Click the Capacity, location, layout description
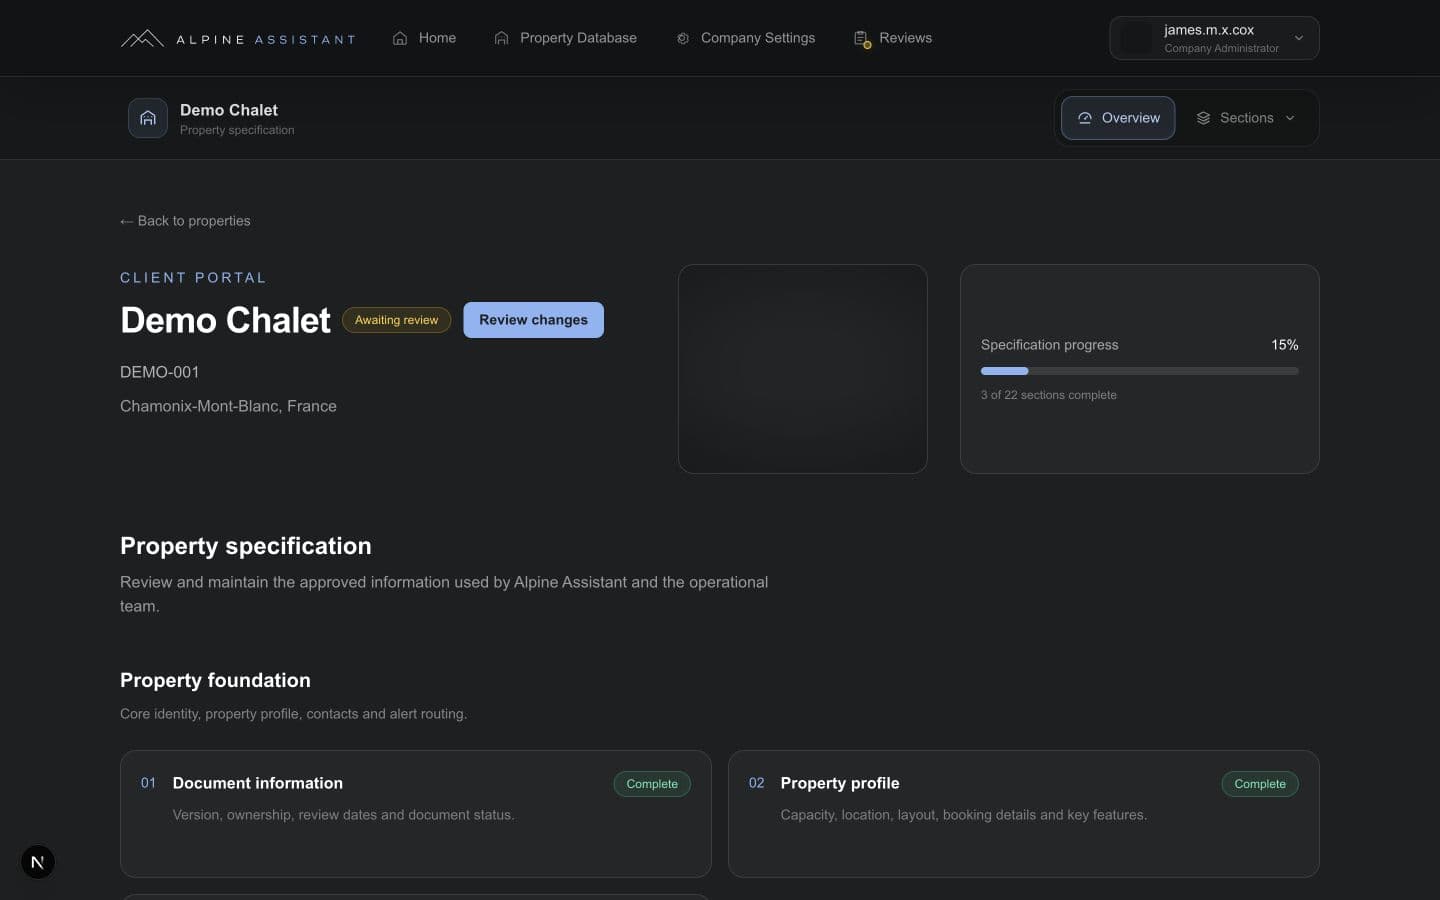 point(963,815)
